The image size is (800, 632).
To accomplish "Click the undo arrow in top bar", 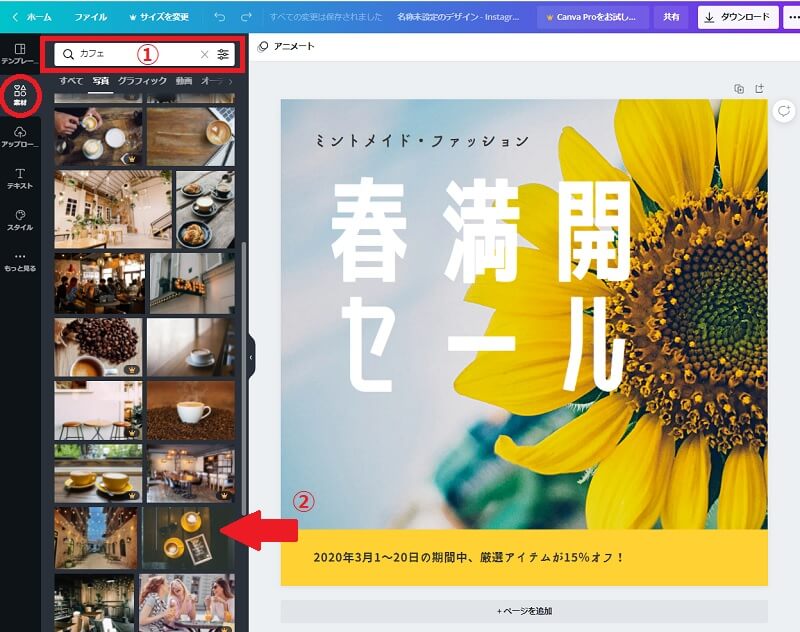I will (220, 17).
